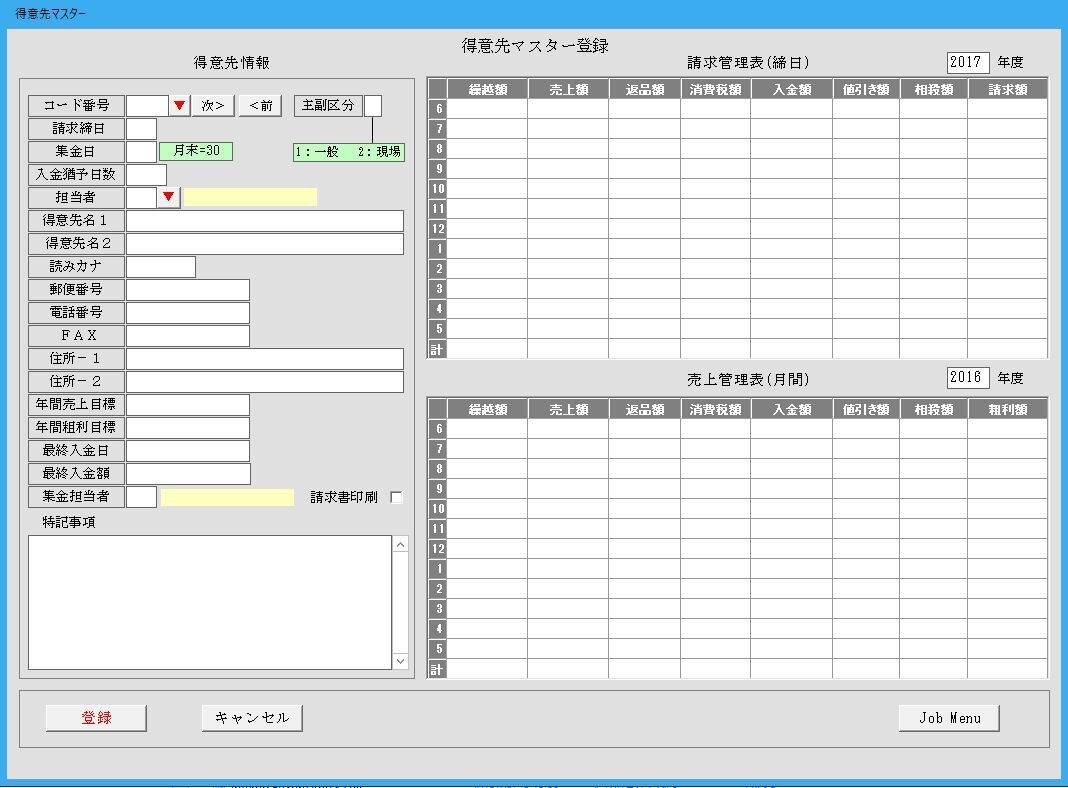Click the 最終入金日 field

pyautogui.click(x=188, y=451)
